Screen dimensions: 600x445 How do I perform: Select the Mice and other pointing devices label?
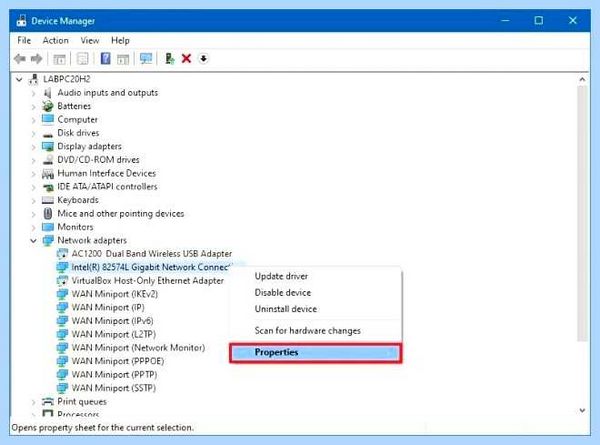121,214
